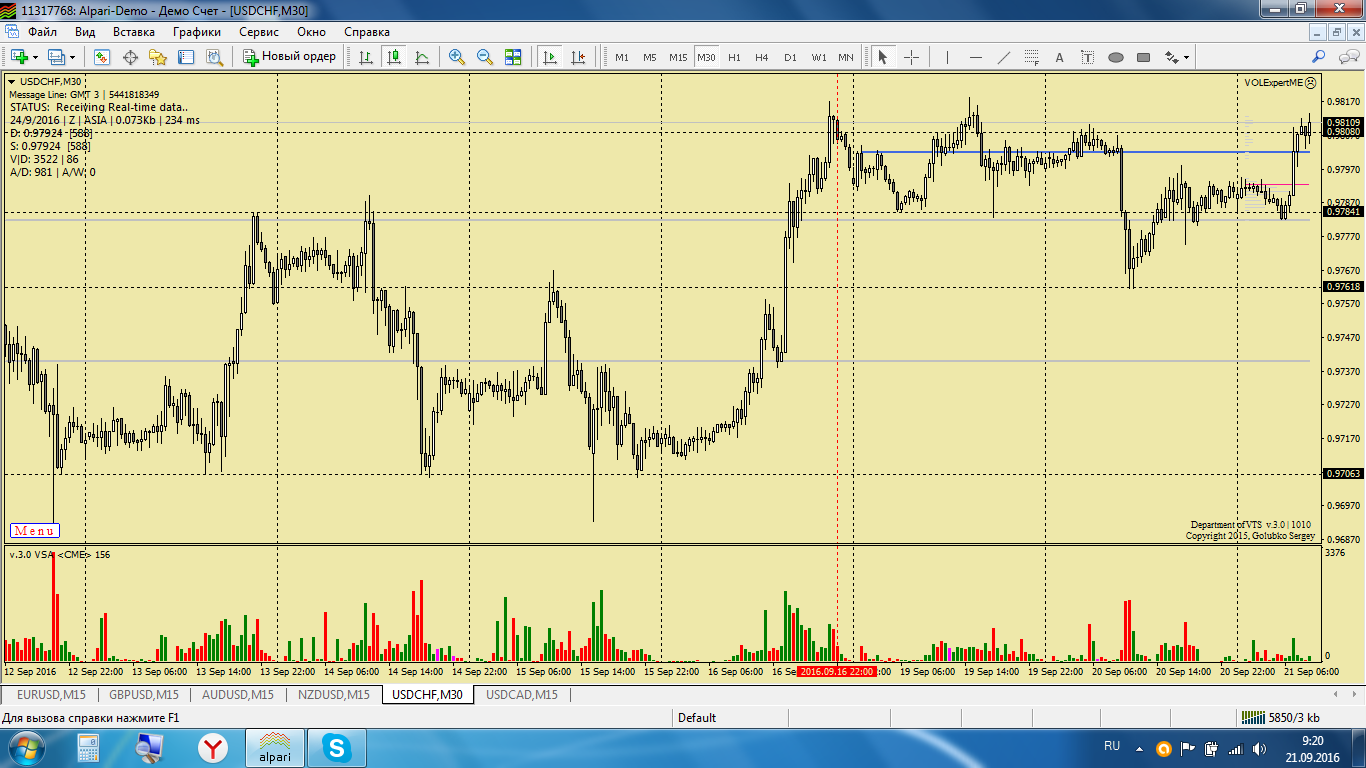Select the cursor pointer tool
1366x768 pixels.
click(x=883, y=57)
